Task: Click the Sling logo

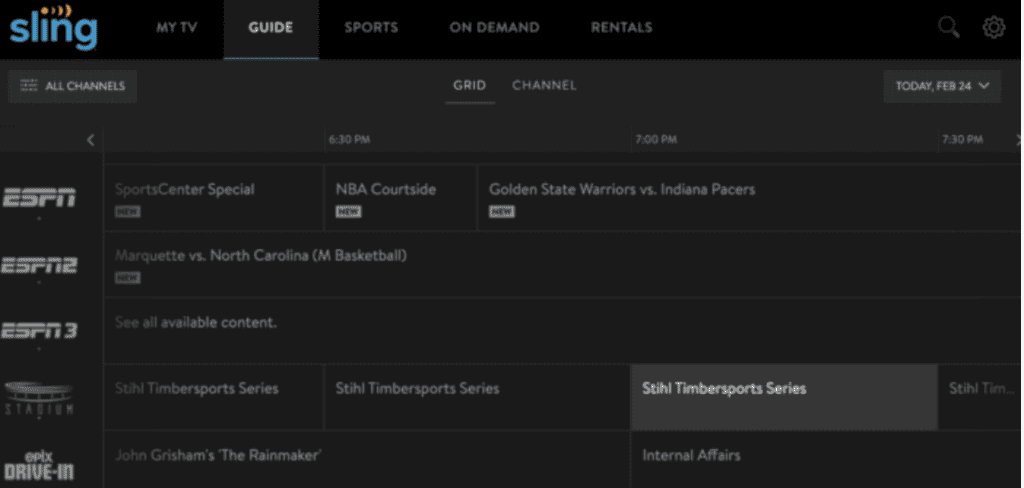Action: [x=54, y=27]
